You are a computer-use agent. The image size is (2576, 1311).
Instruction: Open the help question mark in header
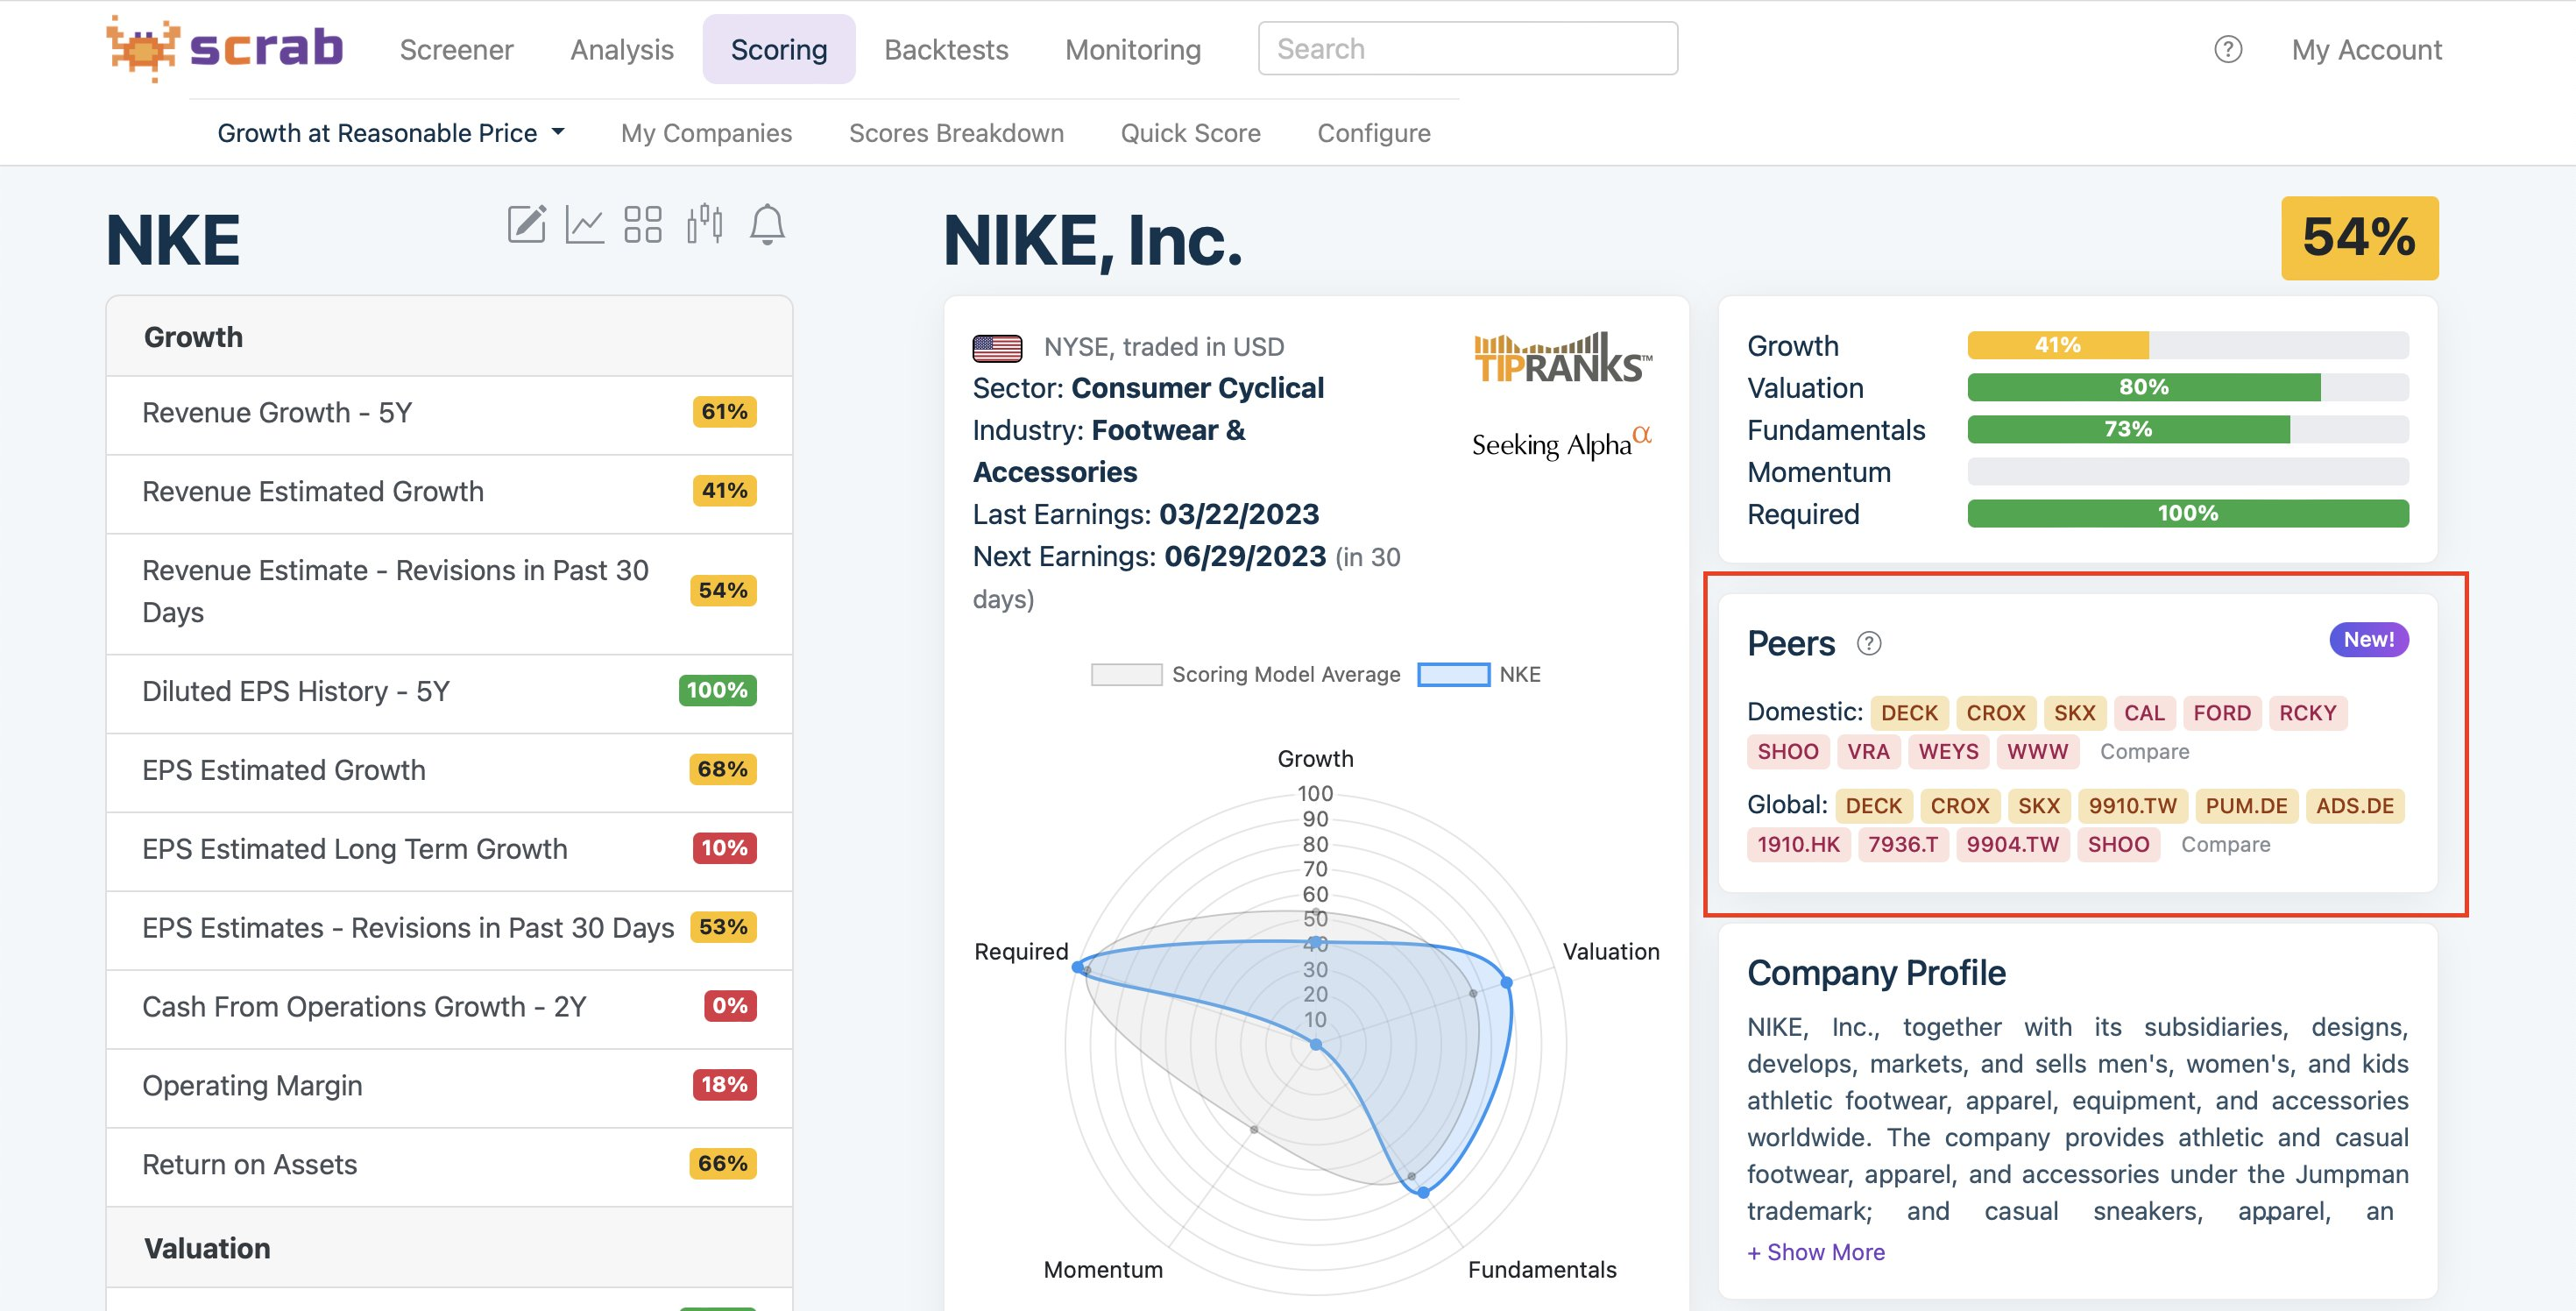pos(2228,49)
